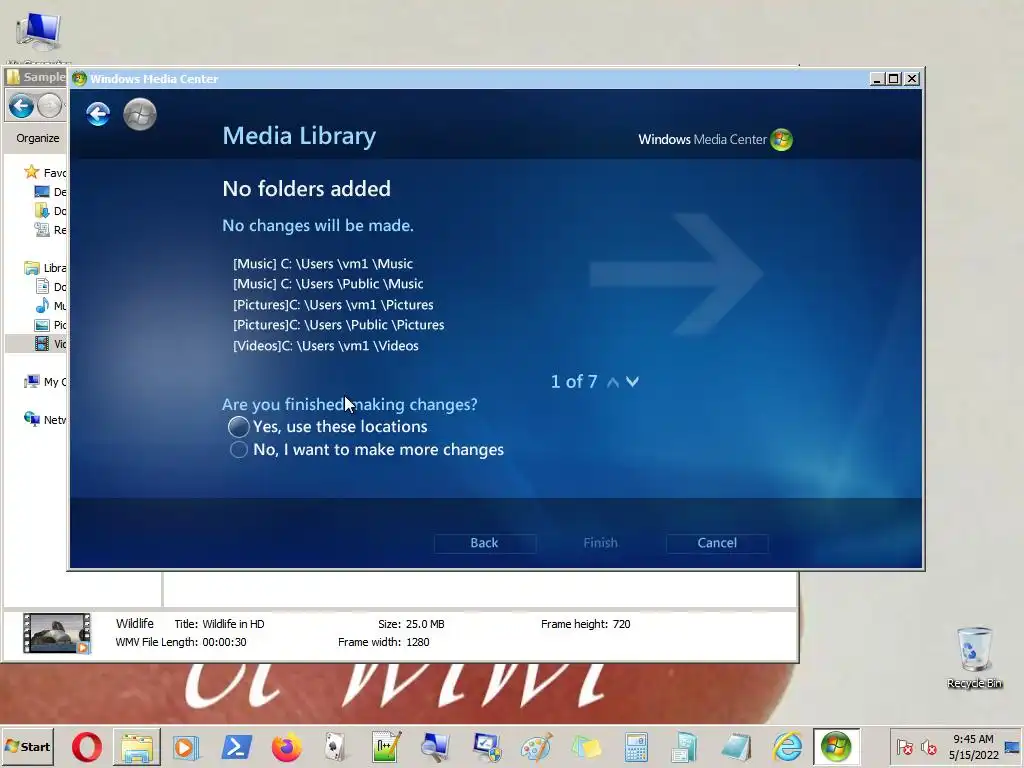Open Solitaire card game from taskbar
Screen dimensions: 1024x768
click(x=335, y=747)
